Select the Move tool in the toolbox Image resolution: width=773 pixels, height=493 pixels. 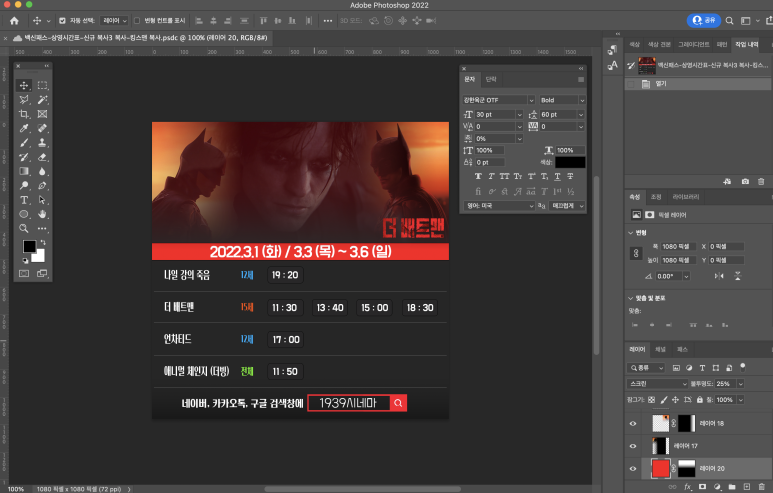coord(24,85)
